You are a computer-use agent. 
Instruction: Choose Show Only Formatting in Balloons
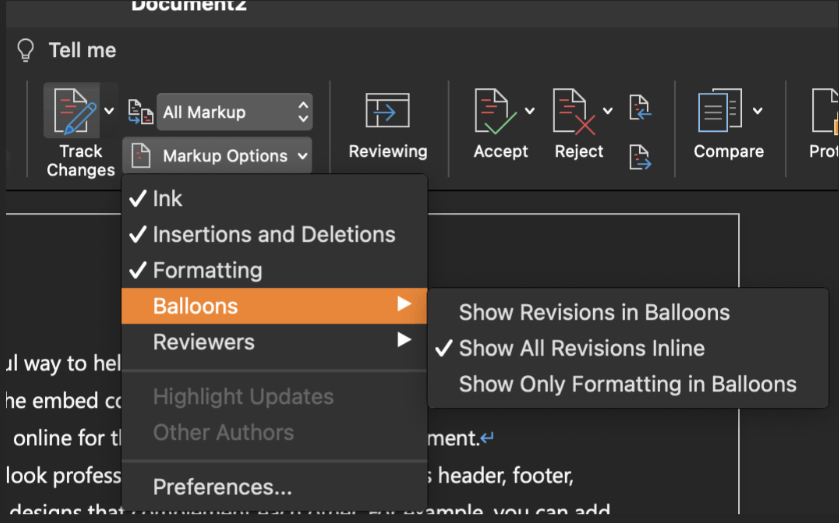coord(628,384)
